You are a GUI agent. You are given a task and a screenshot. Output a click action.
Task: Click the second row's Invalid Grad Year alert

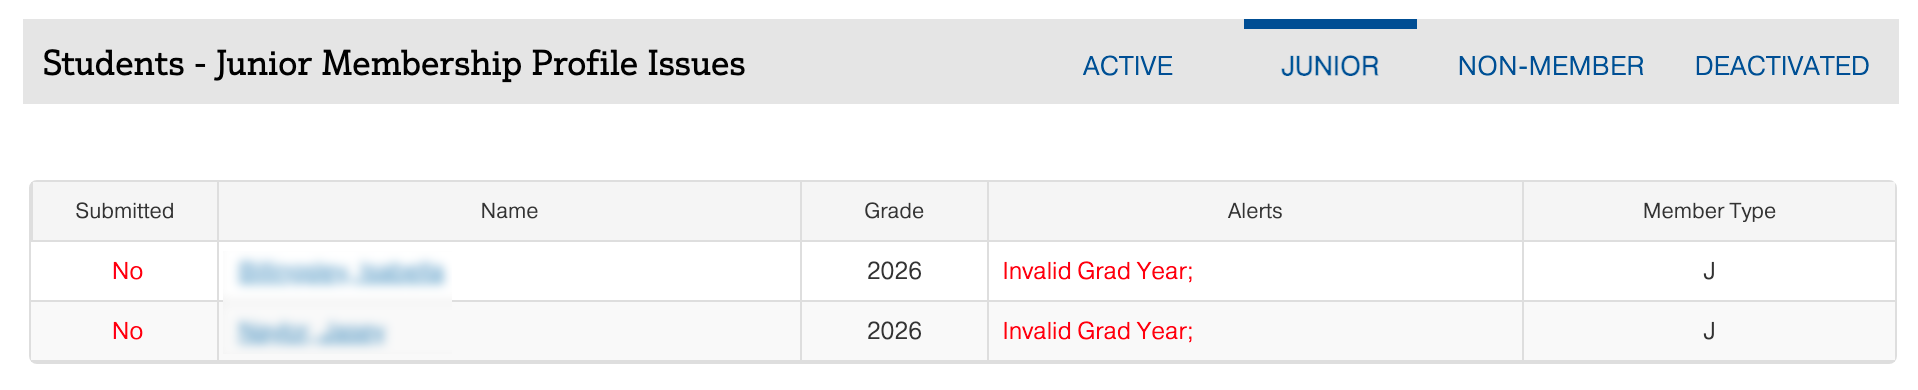click(1098, 331)
